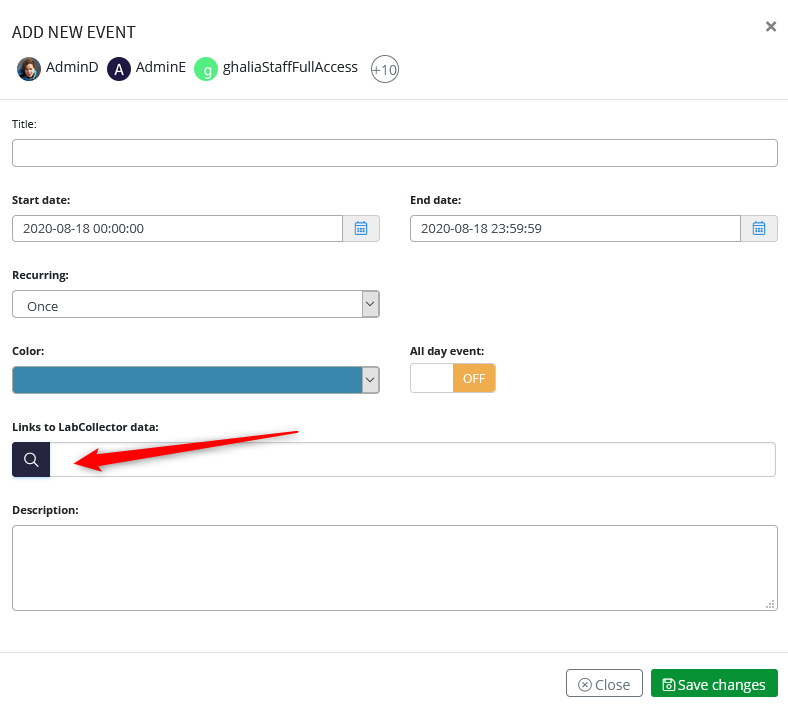Click the AdminE avatar circle
This screenshot has height=708, width=788.
tap(119, 69)
